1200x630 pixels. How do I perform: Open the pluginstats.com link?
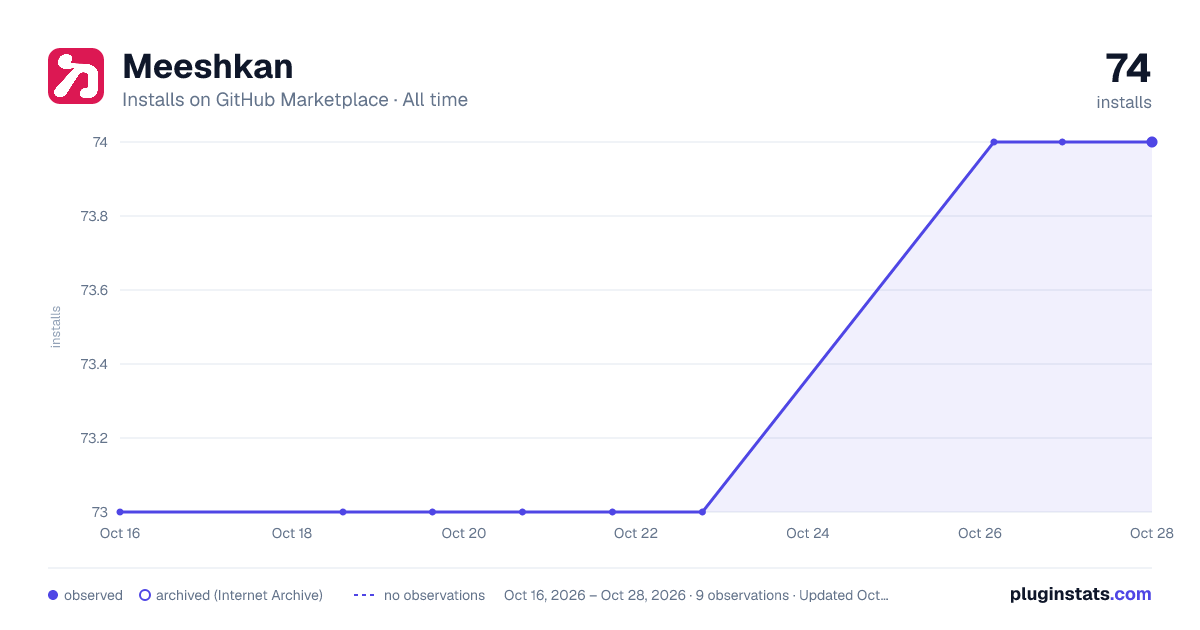click(x=1081, y=594)
